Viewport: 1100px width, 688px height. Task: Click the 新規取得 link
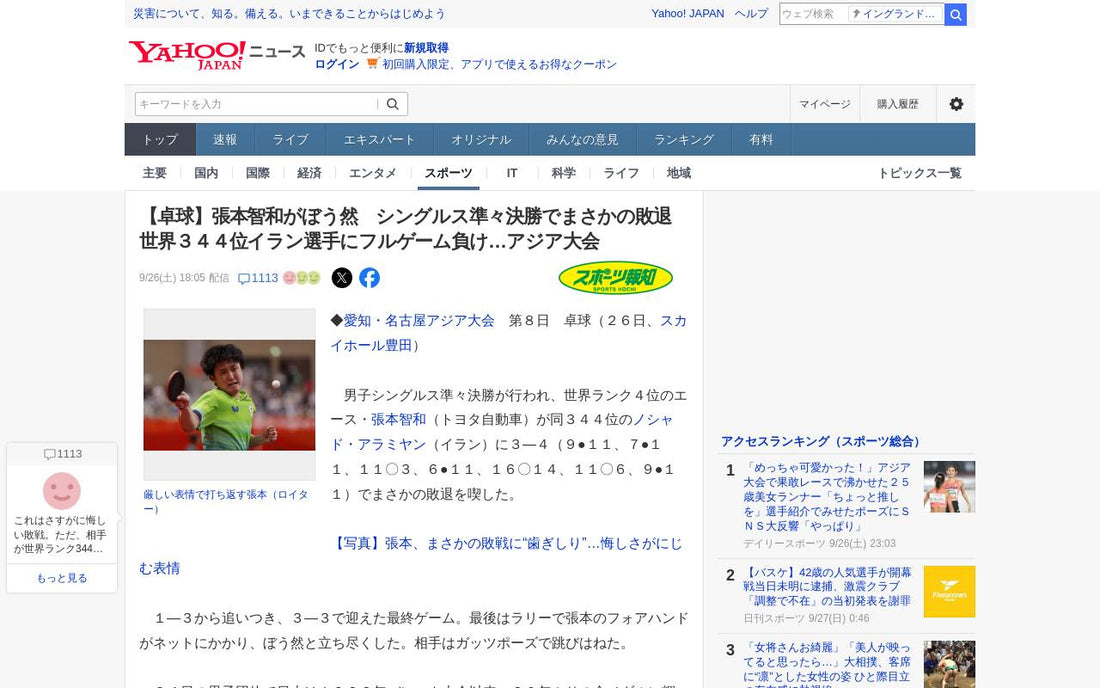[x=426, y=48]
